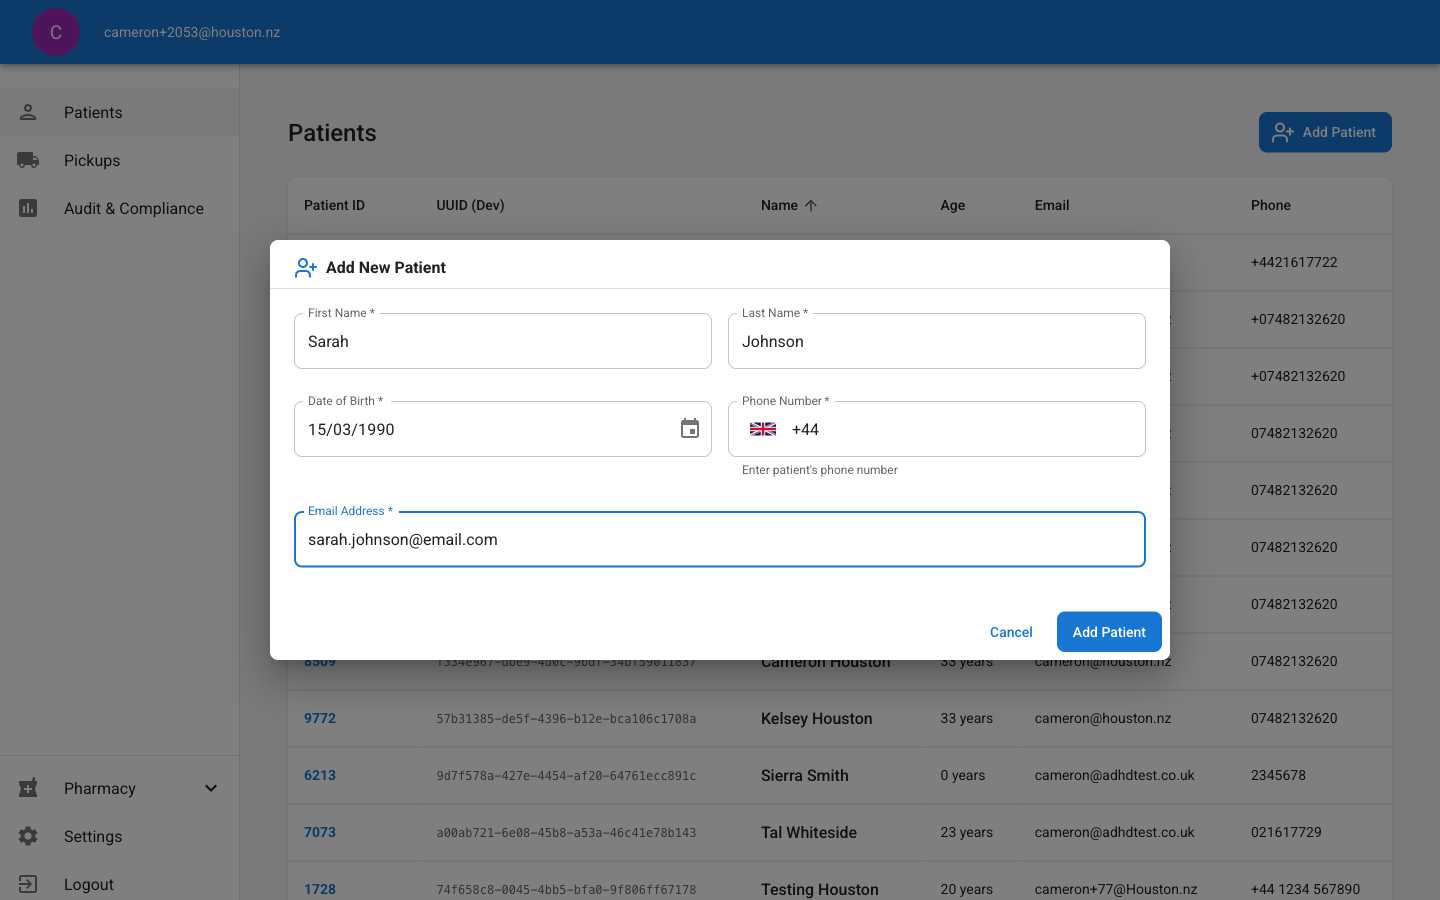1440x900 pixels.
Task: Click the Audit & Compliance chart icon
Action: coord(28,208)
